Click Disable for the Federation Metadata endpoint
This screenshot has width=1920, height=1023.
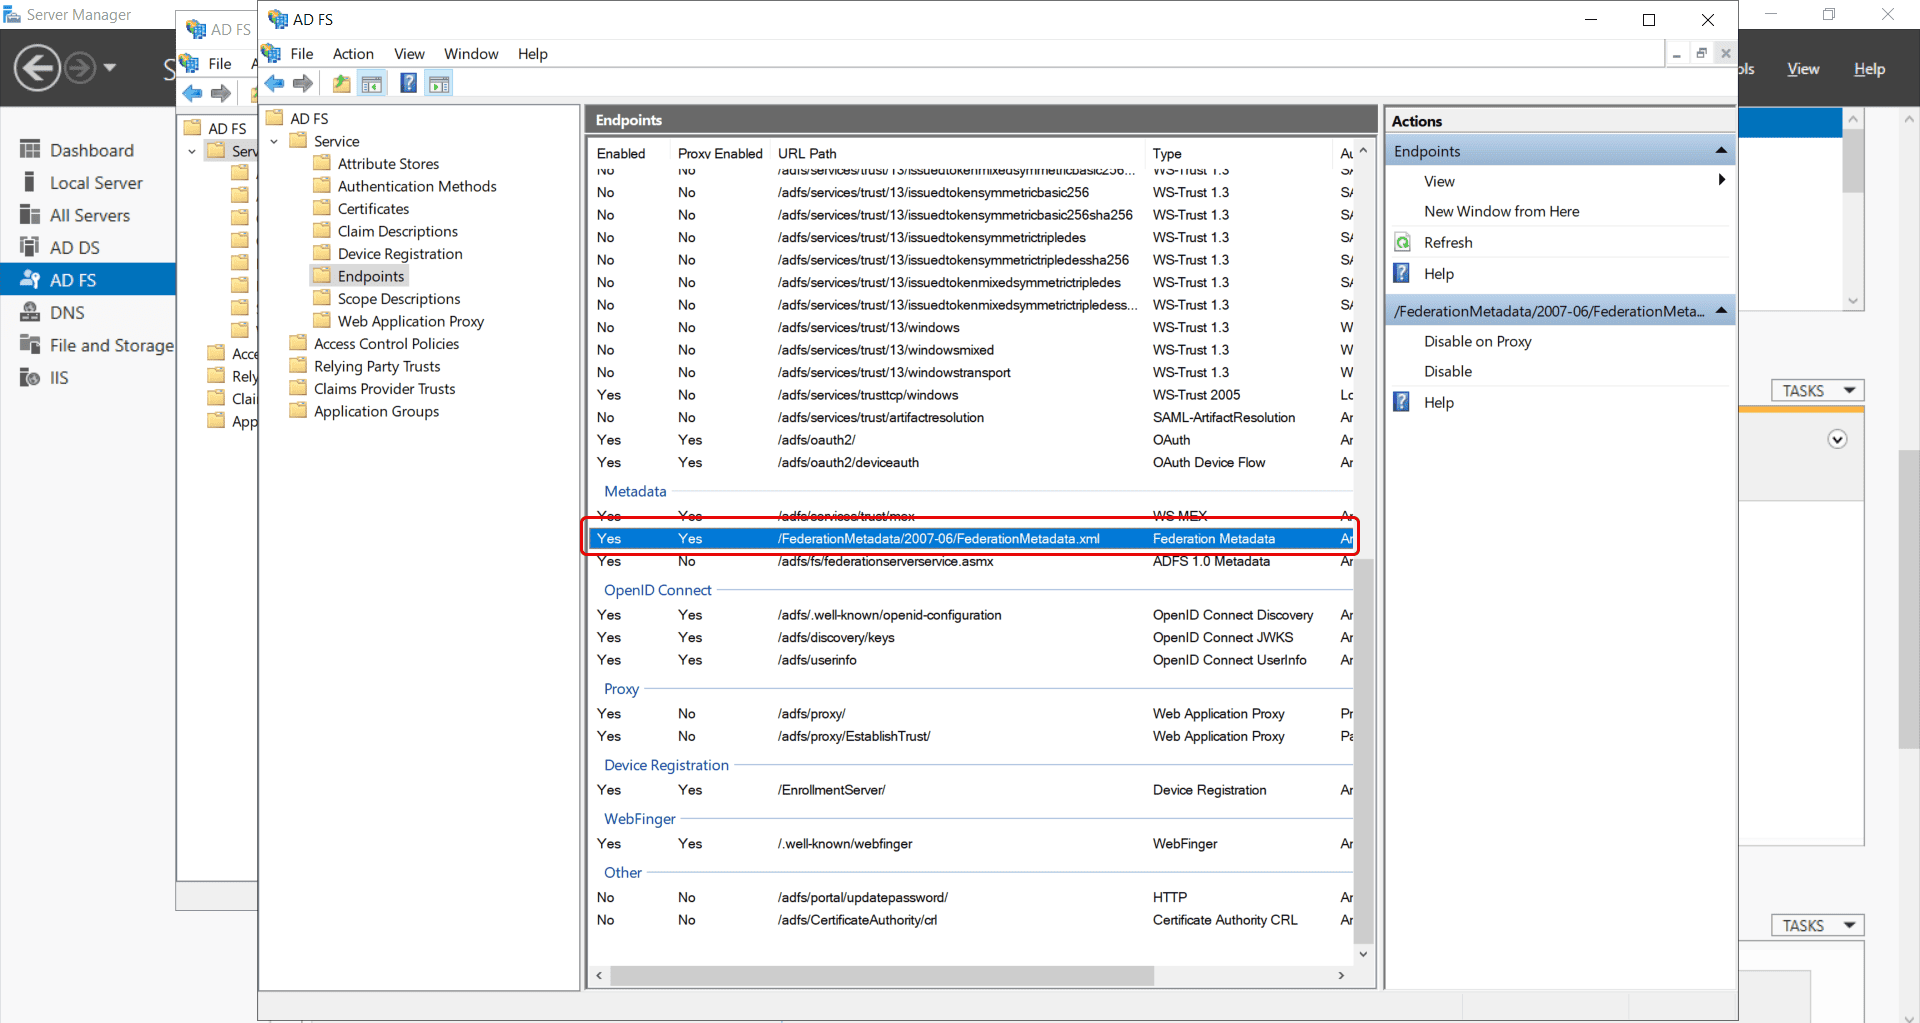pyautogui.click(x=1447, y=371)
